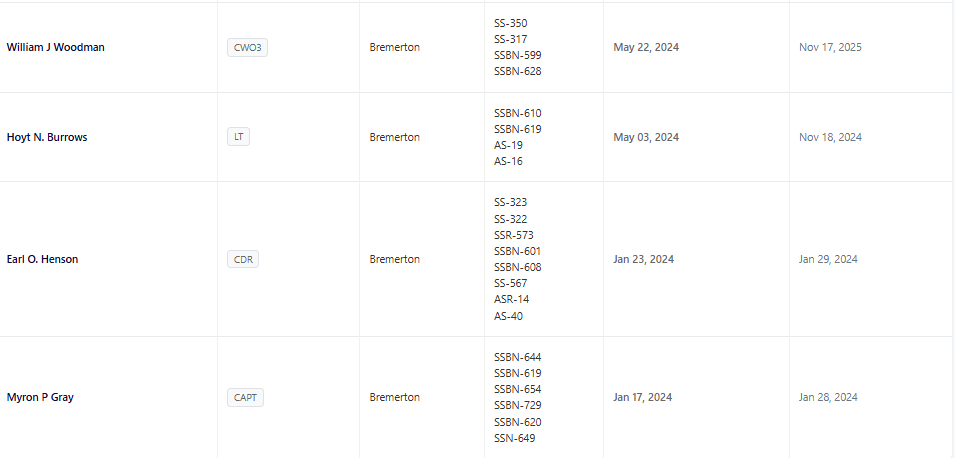Click Bremerton in Myron P Gray's row
This screenshot has height=458, width=955.
coord(394,397)
